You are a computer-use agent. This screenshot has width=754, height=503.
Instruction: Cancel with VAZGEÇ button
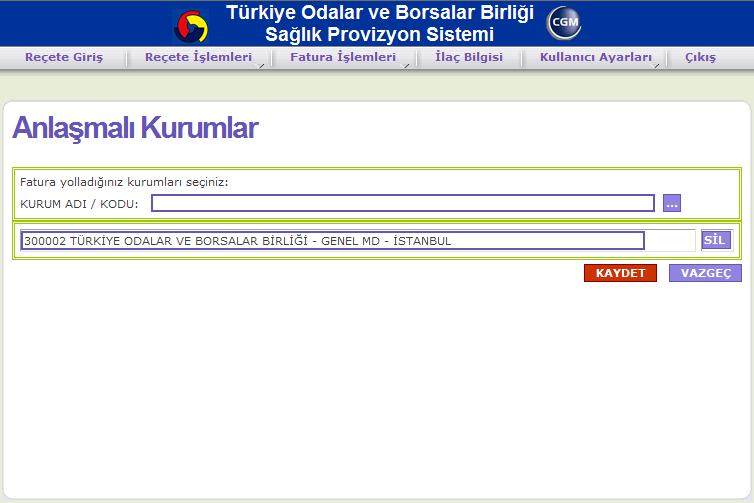(x=705, y=273)
